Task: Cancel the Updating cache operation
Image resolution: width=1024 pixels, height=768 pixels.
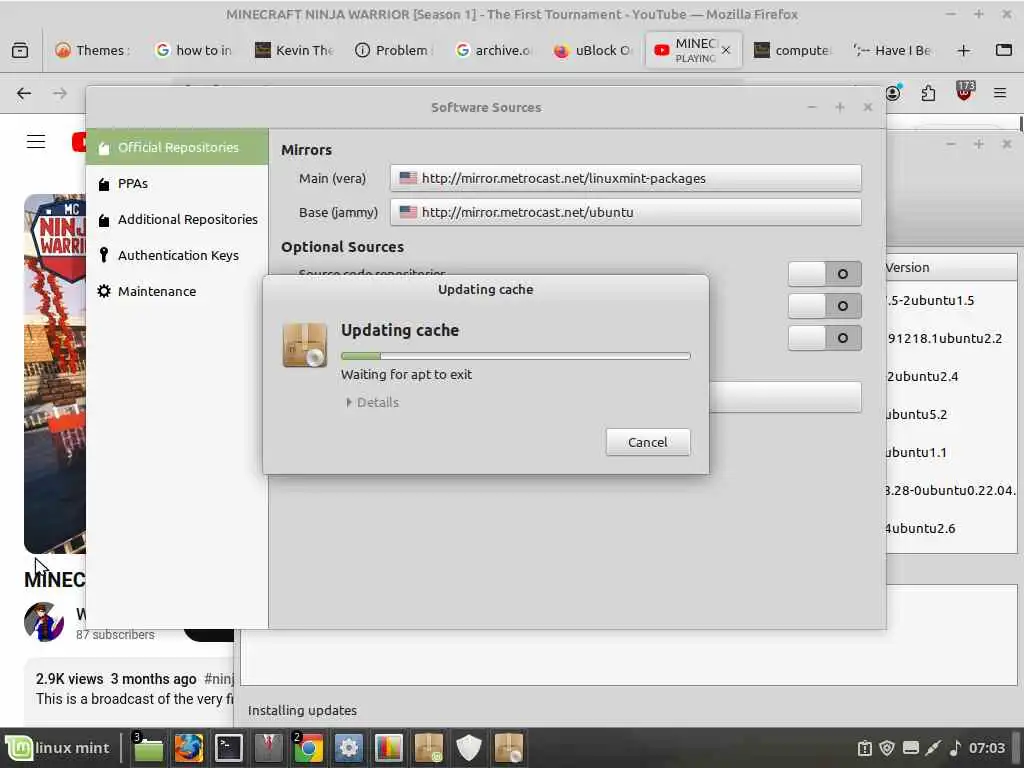Action: [x=648, y=442]
